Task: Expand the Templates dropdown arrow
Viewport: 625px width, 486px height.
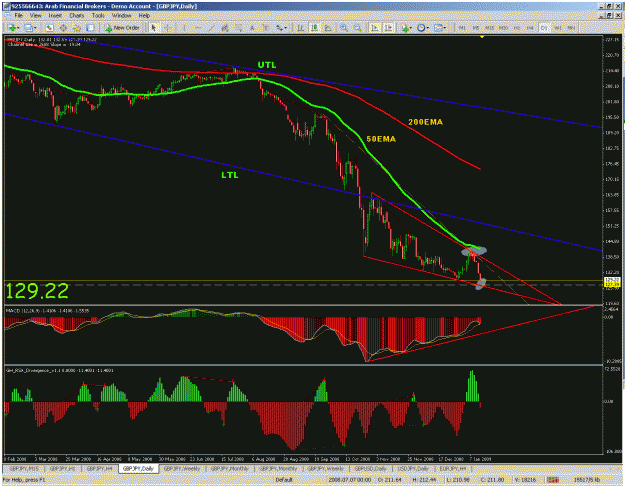Action: pyautogui.click(x=444, y=28)
